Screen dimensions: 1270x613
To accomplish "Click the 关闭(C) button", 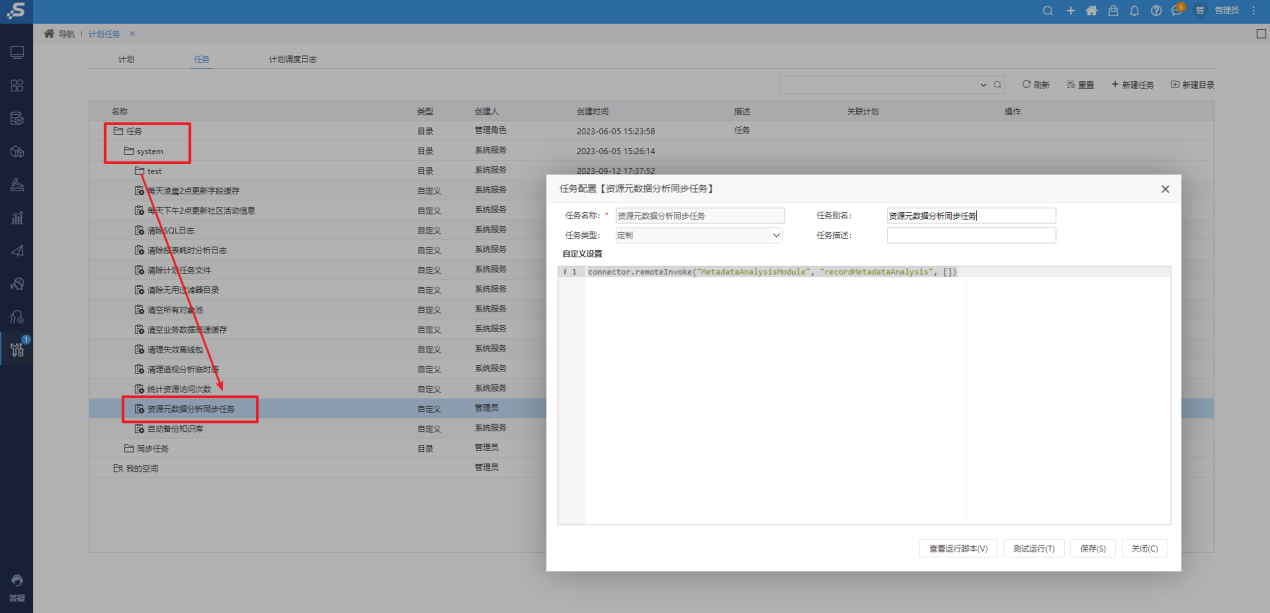I will coord(1145,548).
